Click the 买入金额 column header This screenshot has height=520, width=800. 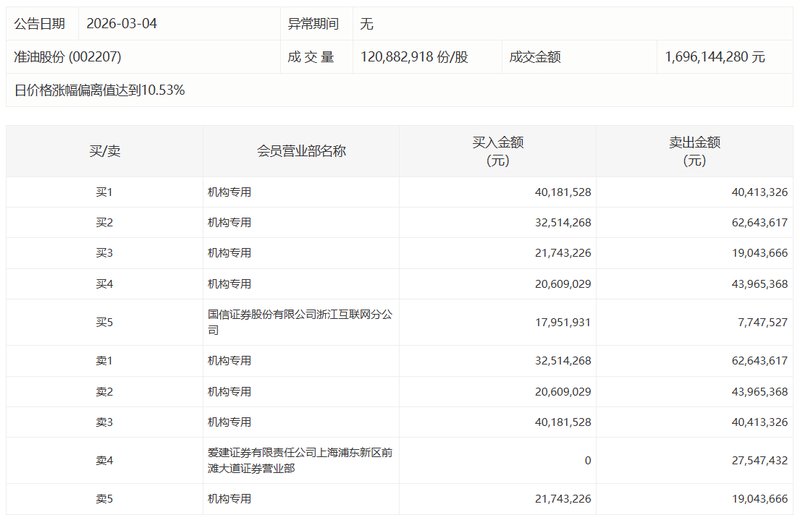coord(497,151)
